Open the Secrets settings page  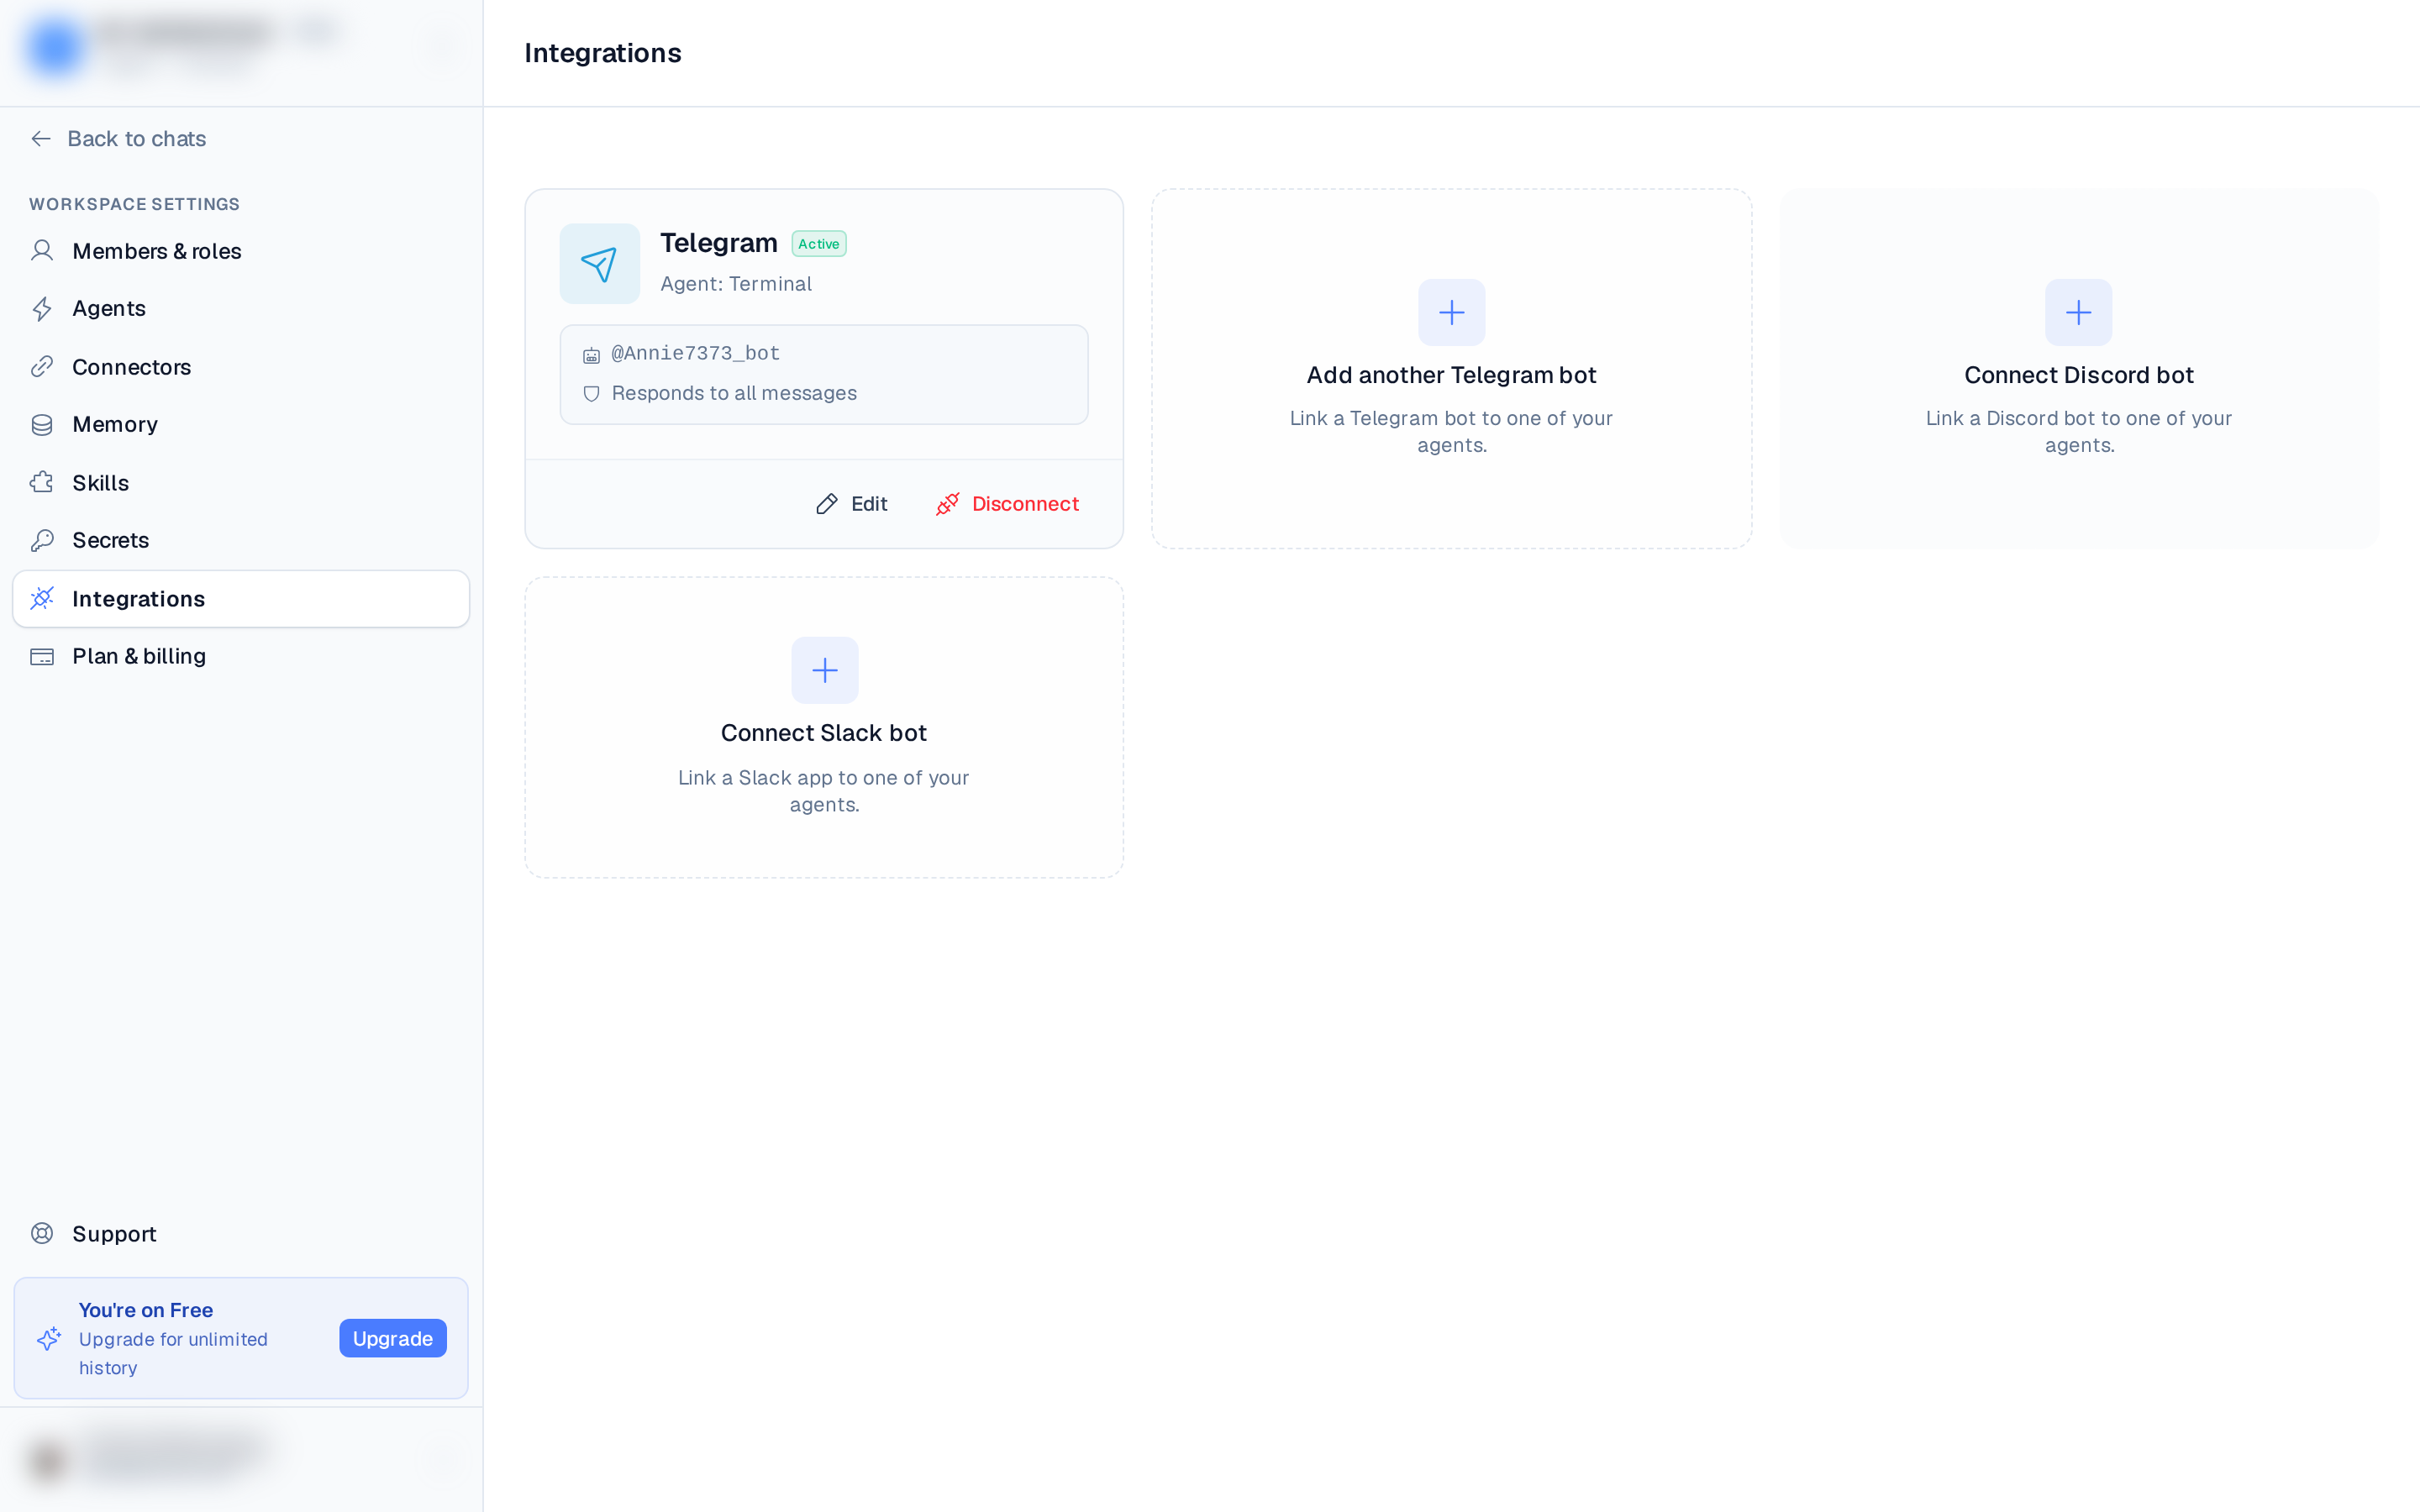[x=241, y=541]
